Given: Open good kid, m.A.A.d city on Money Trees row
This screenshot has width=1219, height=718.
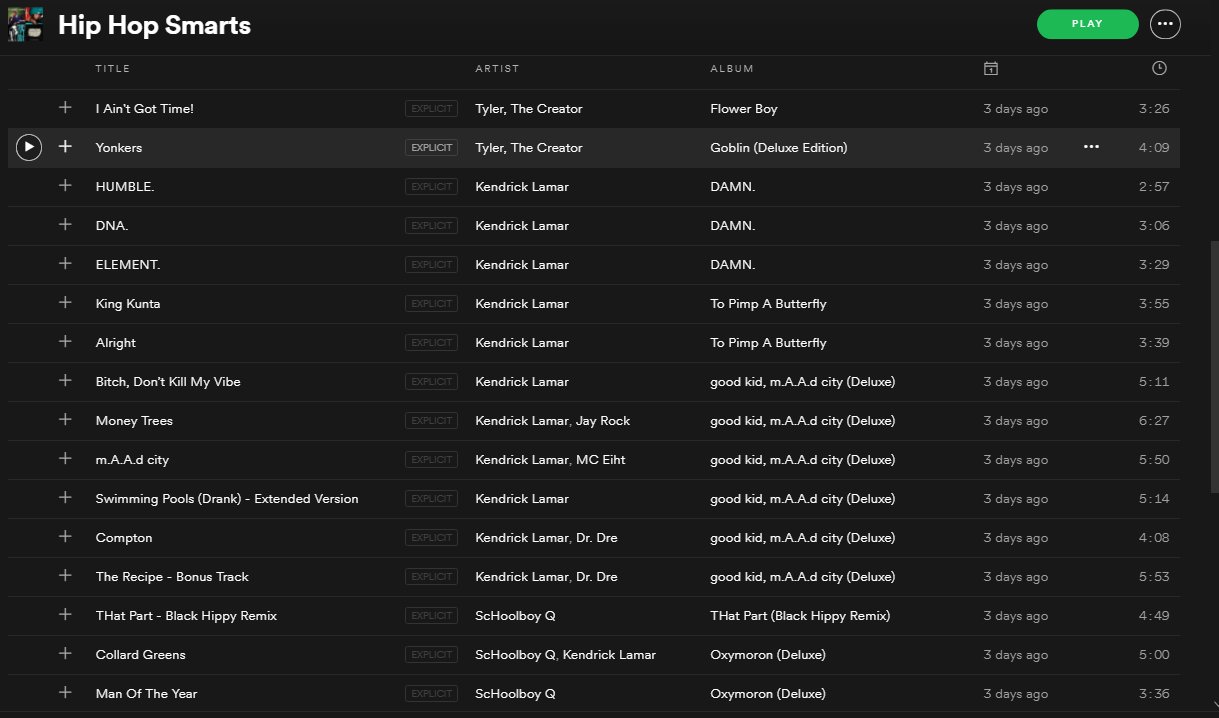Looking at the screenshot, I should coord(802,421).
